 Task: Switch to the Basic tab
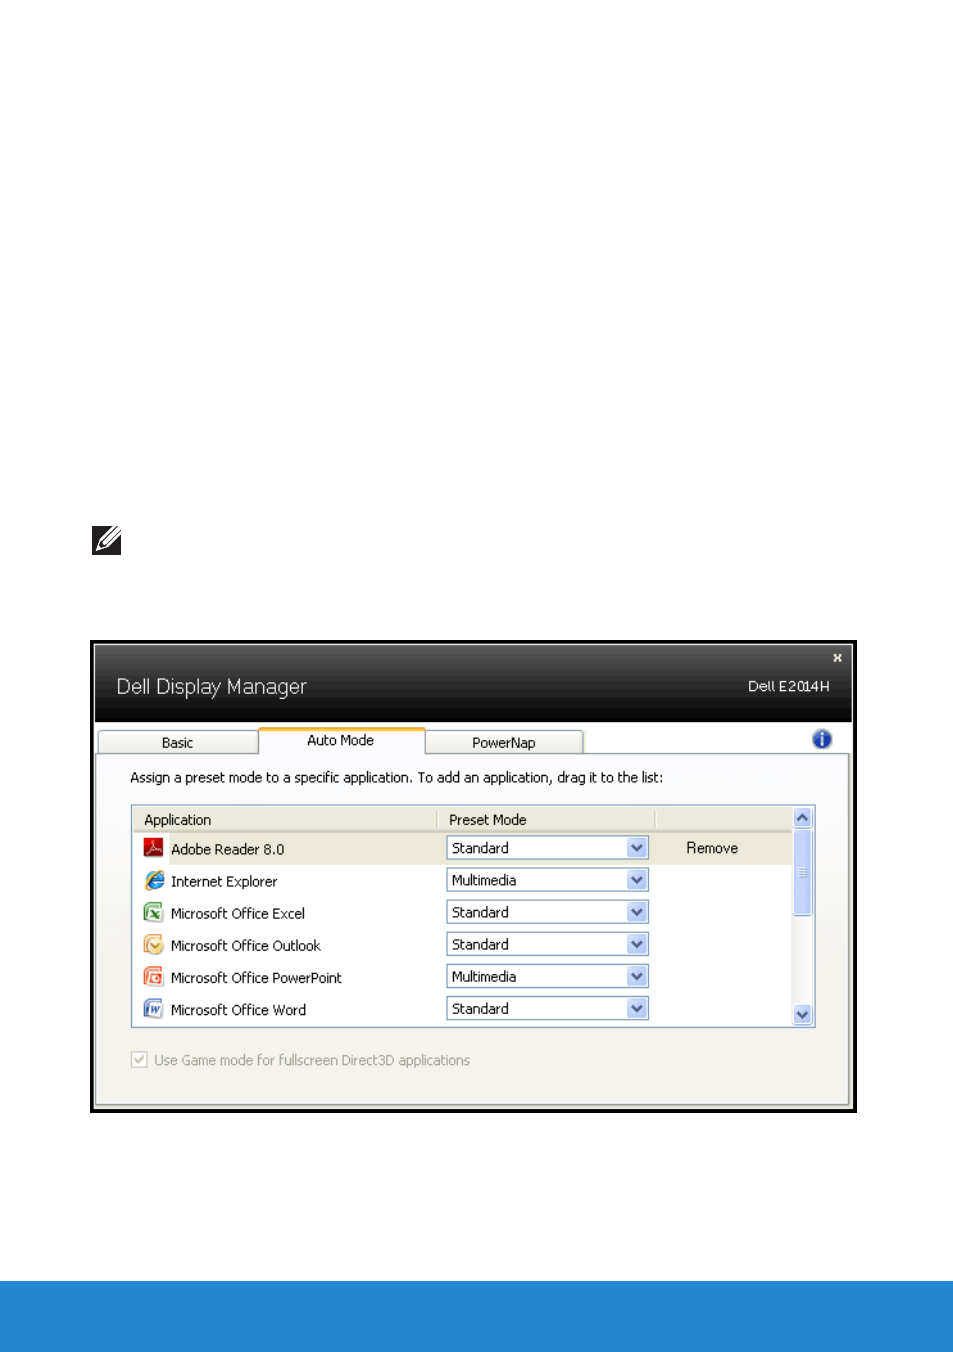178,742
